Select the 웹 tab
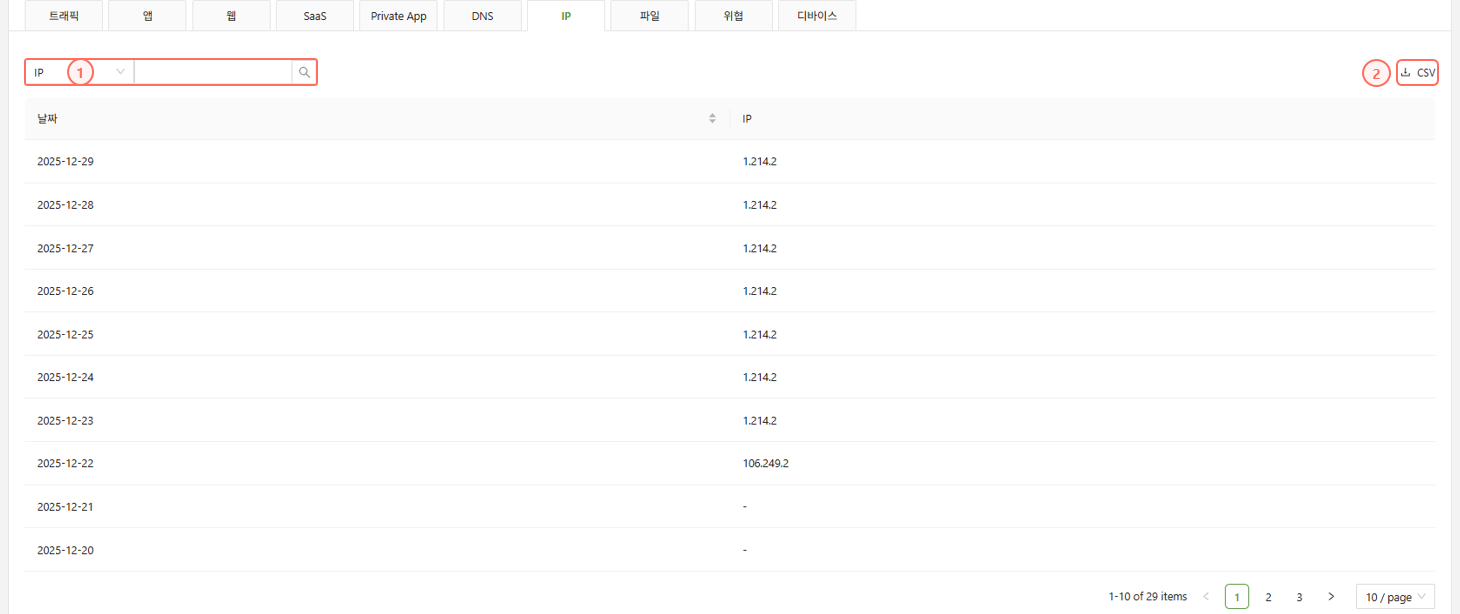 [x=231, y=16]
